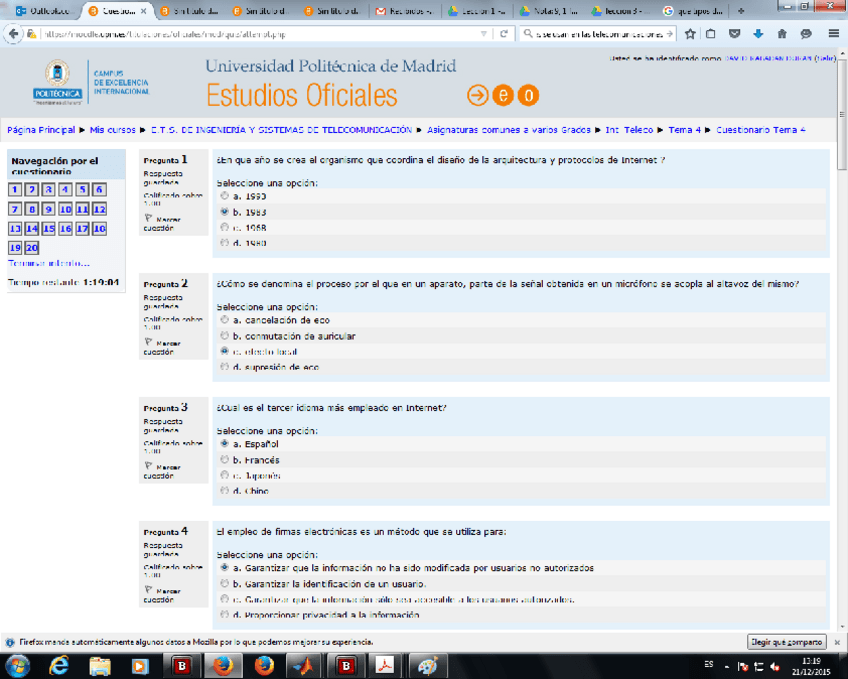Flag question 2 with Marcar cuestión
The width and height of the screenshot is (848, 679).
click(x=162, y=347)
